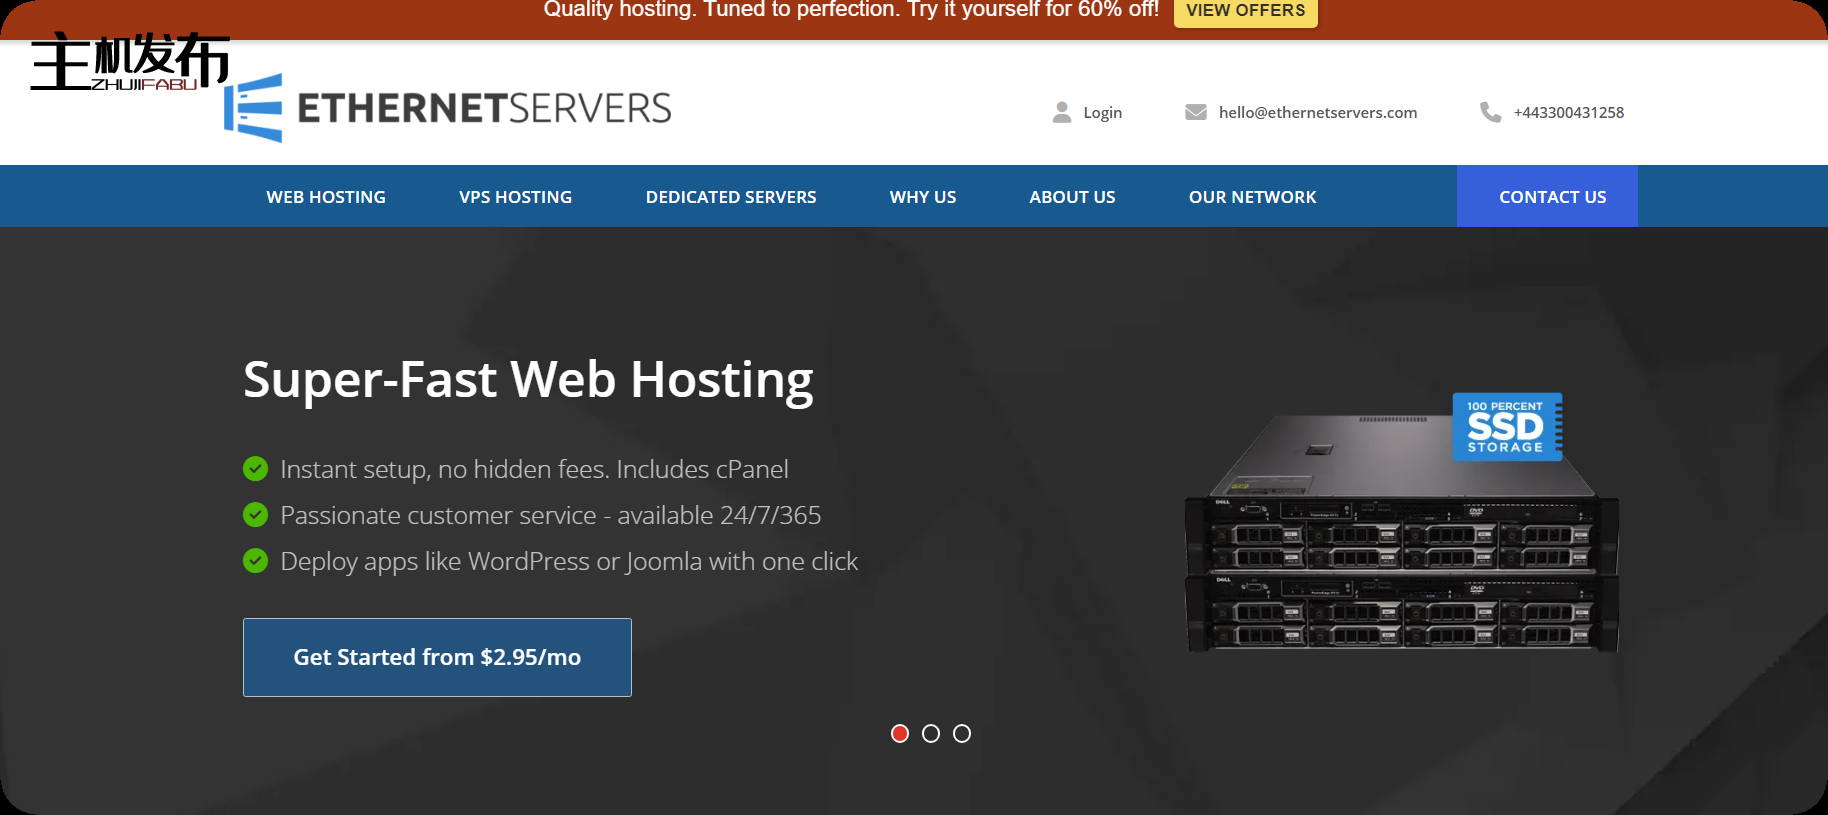Click the user profile icon beside Login
The image size is (1828, 815).
tap(1061, 112)
